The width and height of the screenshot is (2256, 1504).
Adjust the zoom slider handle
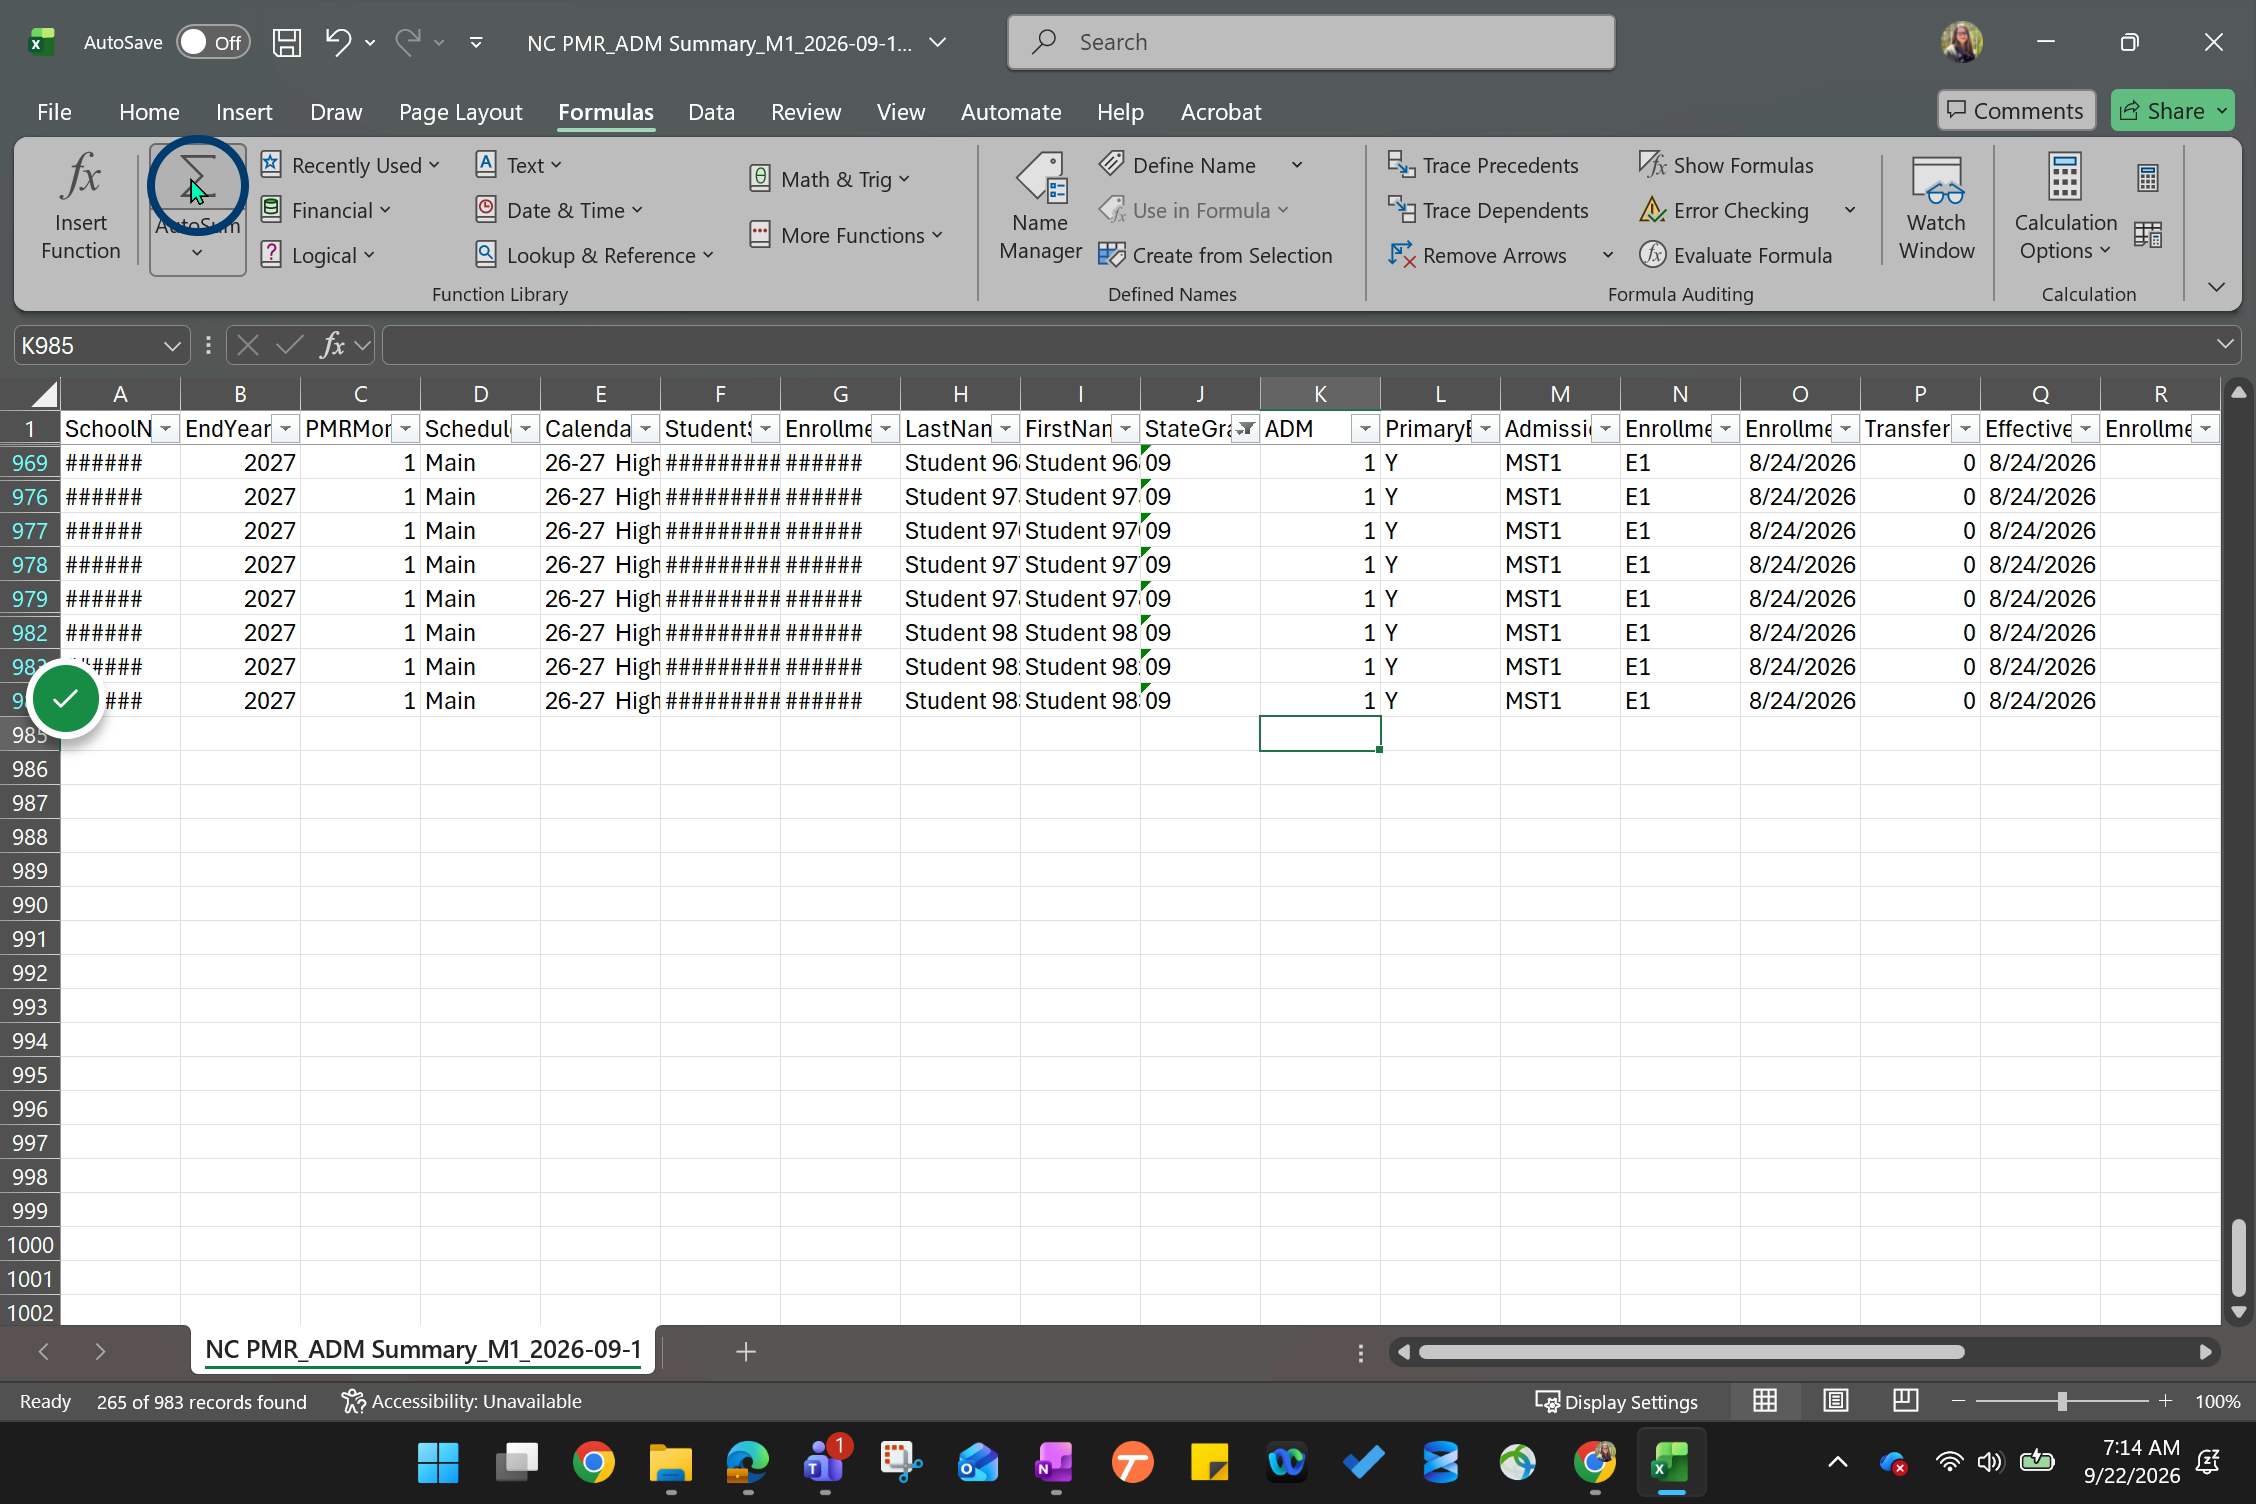pyautogui.click(x=2062, y=1401)
